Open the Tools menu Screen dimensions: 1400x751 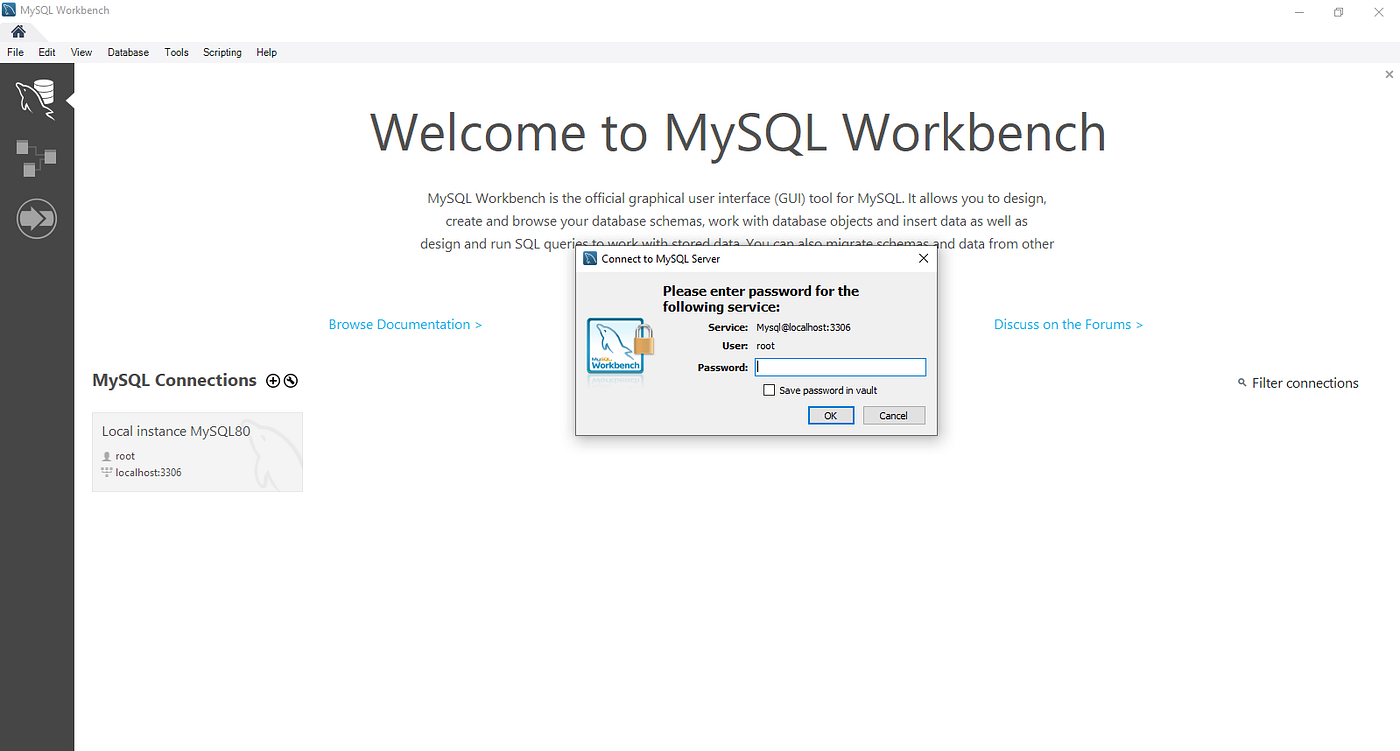(176, 52)
